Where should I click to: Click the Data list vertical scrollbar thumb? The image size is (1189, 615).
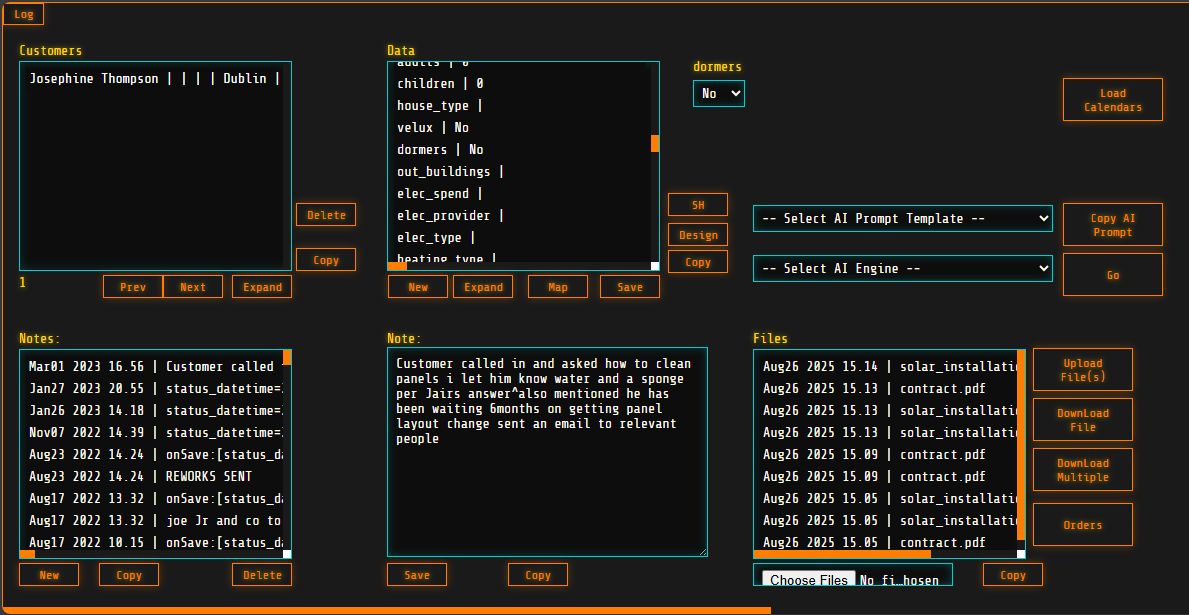[655, 143]
